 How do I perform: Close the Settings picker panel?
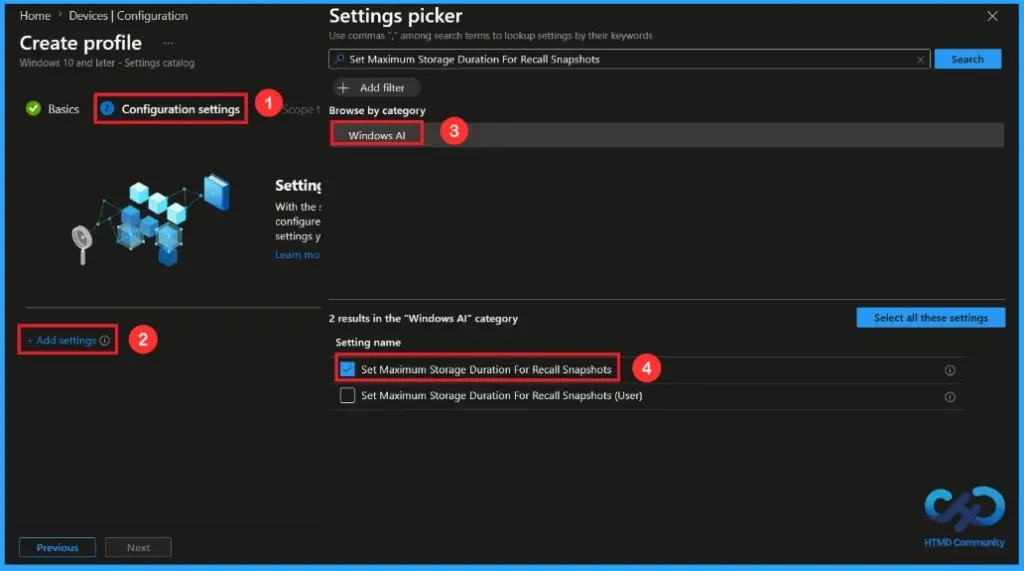(992, 16)
